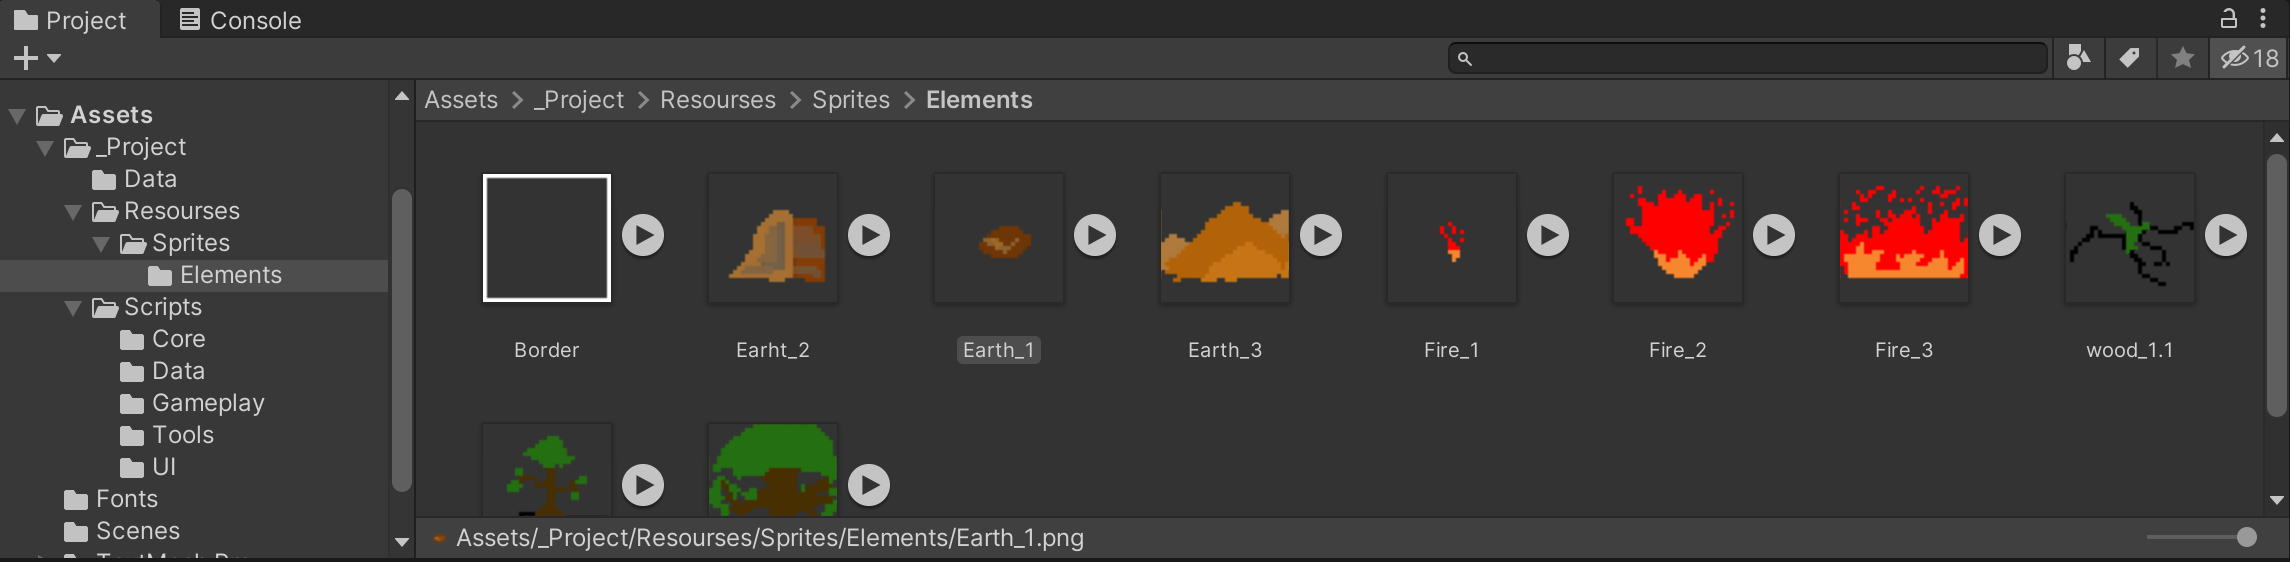Click the Earth_1.png path in status bar

coord(770,538)
